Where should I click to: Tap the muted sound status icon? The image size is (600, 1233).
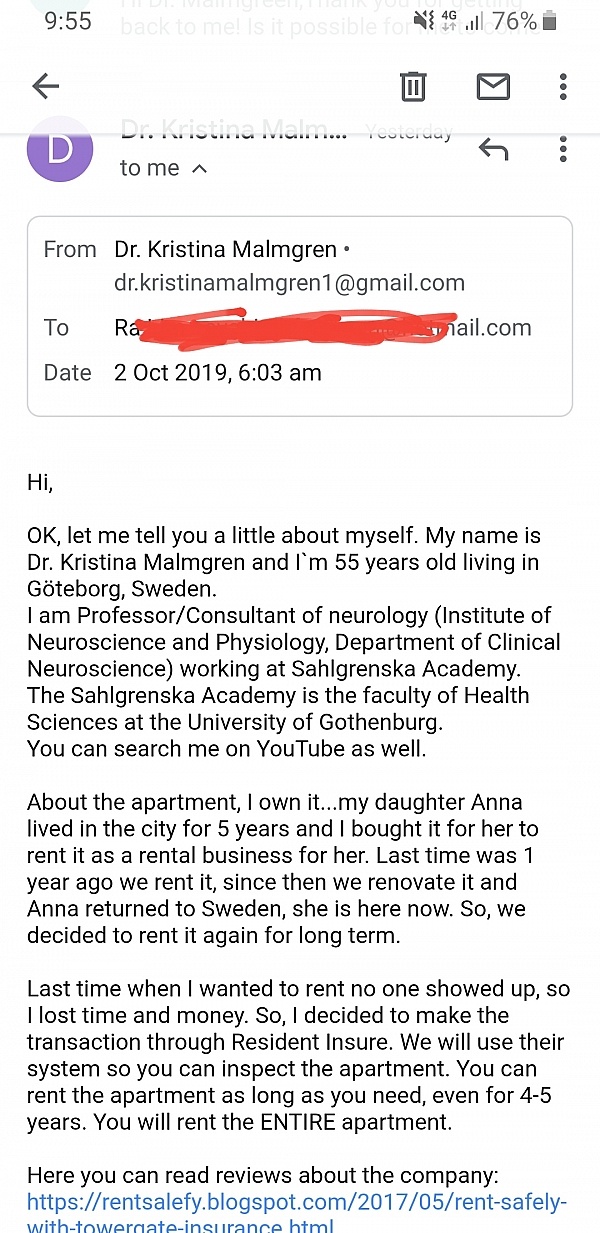[x=424, y=21]
